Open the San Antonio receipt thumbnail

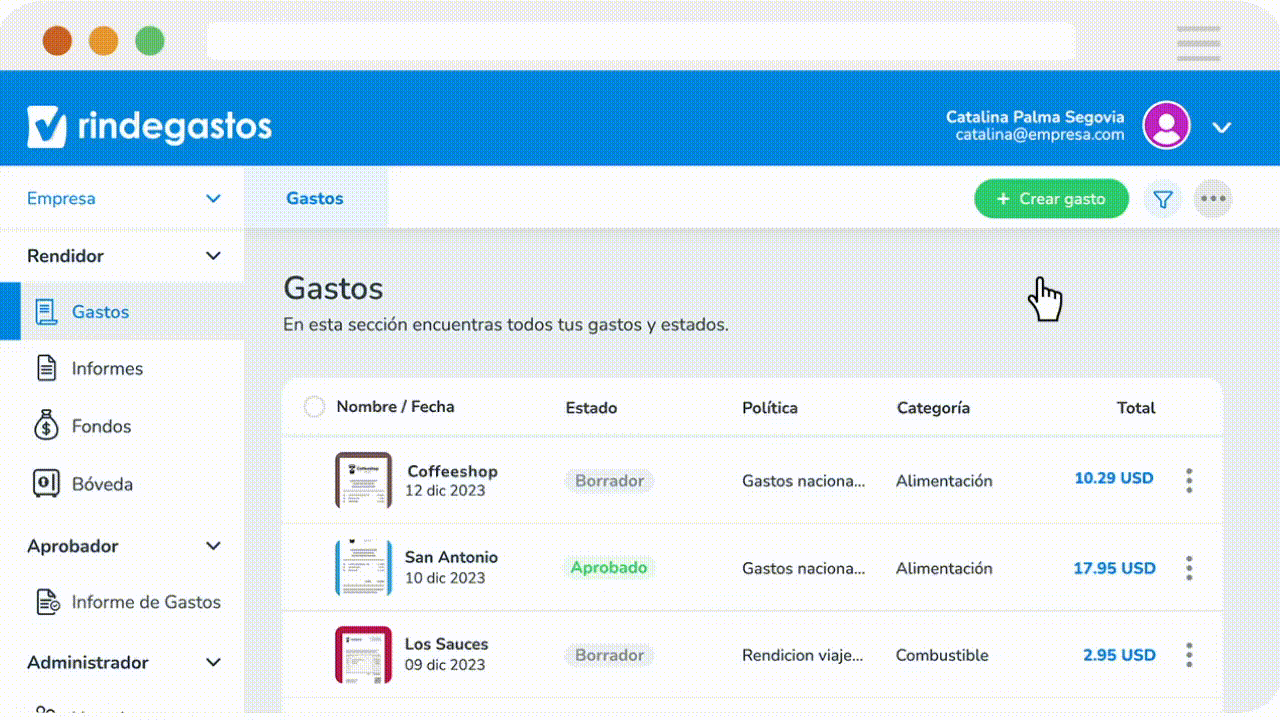[x=362, y=567]
